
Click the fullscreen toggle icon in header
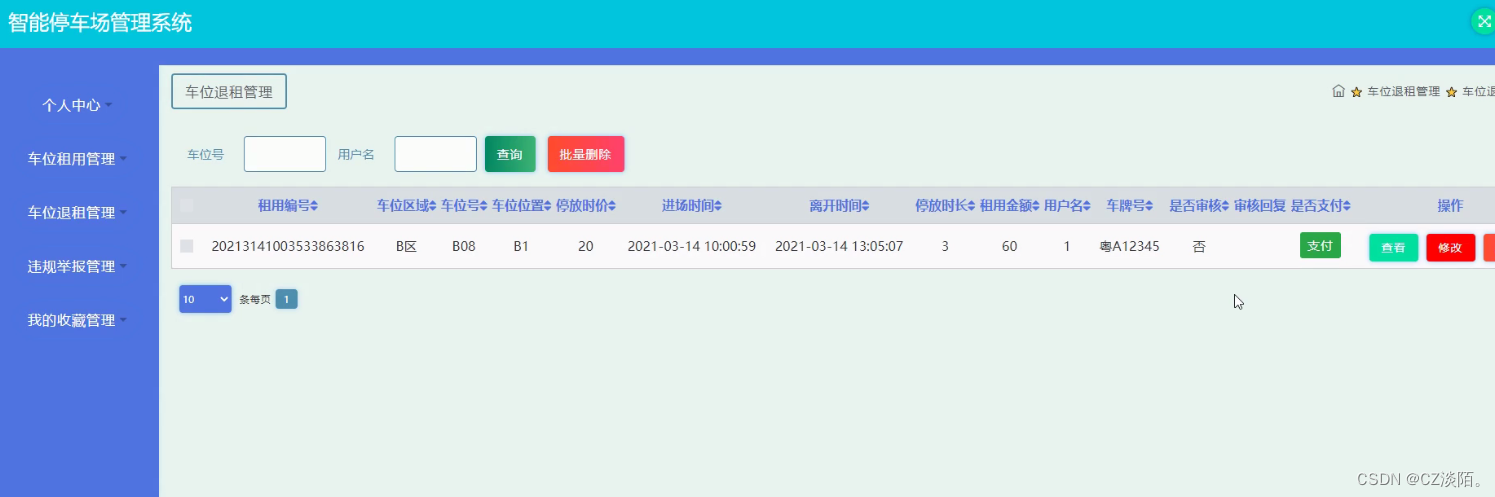[1484, 21]
